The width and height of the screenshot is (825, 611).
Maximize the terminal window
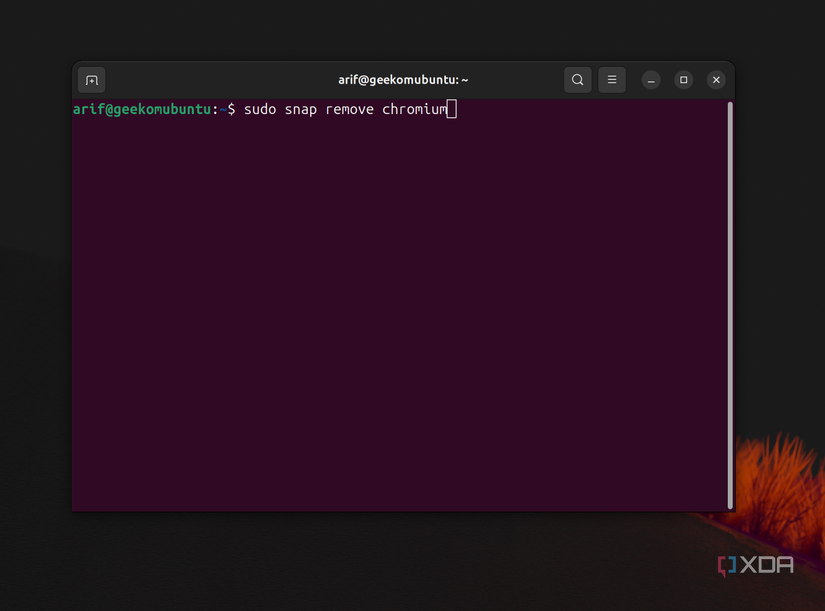(x=683, y=79)
